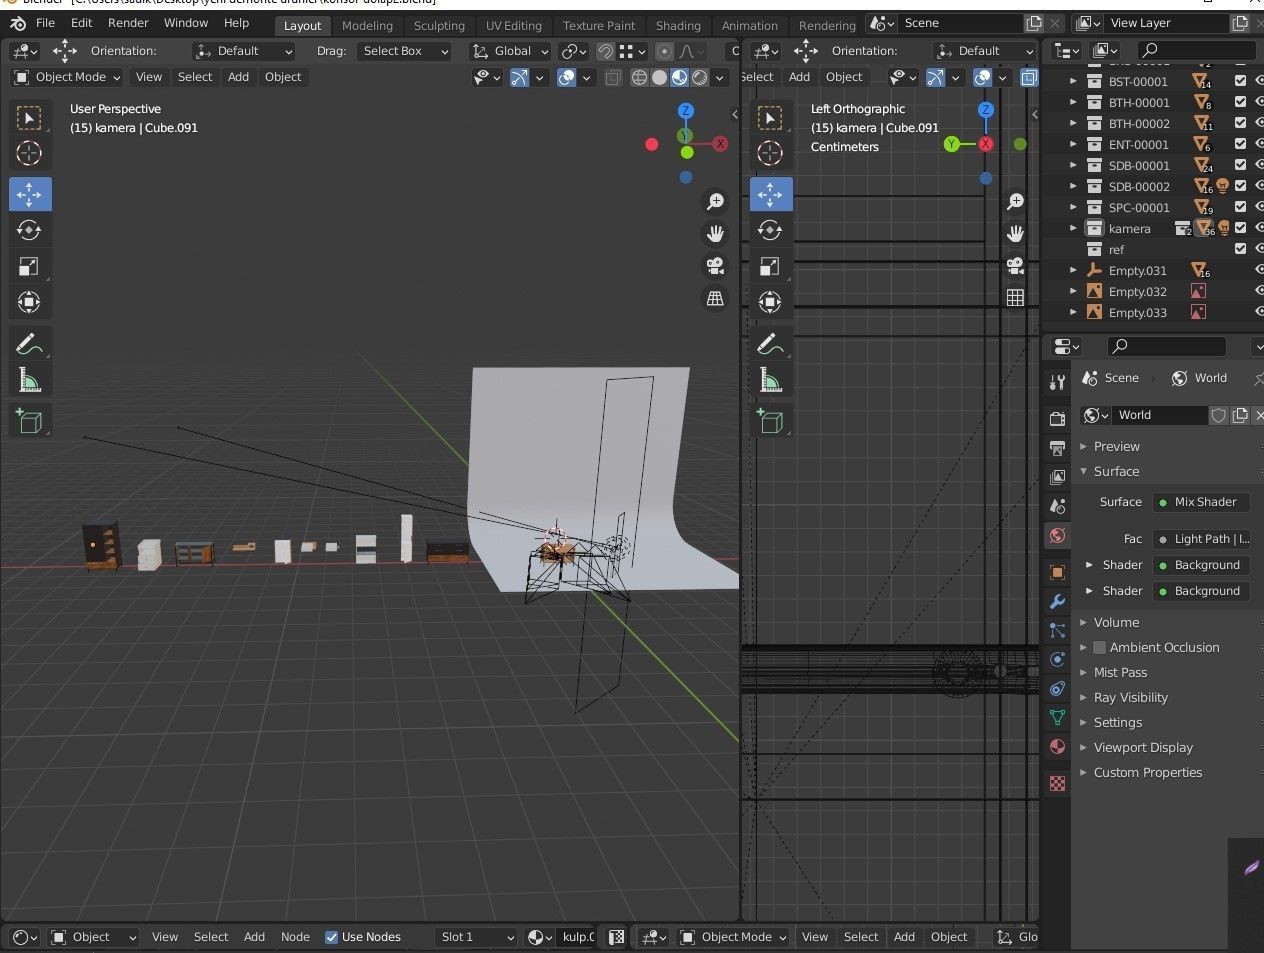The height and width of the screenshot is (953, 1264).
Task: Open the Window menu
Action: coord(186,23)
